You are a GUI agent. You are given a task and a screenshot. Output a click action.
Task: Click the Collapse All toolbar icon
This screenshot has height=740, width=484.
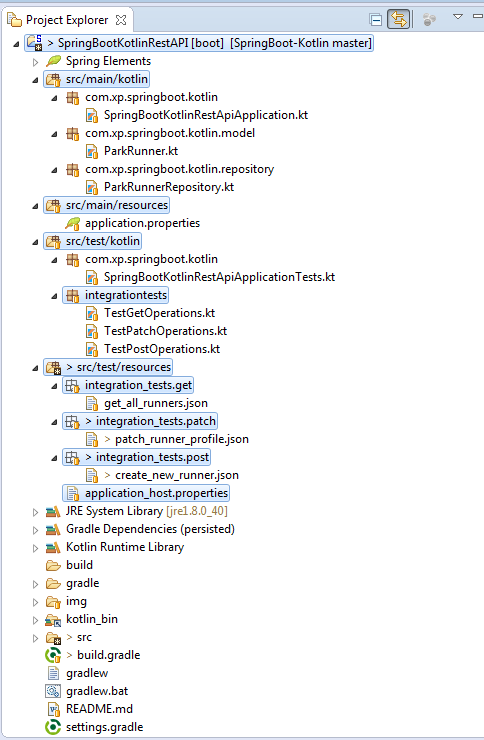(x=376, y=20)
